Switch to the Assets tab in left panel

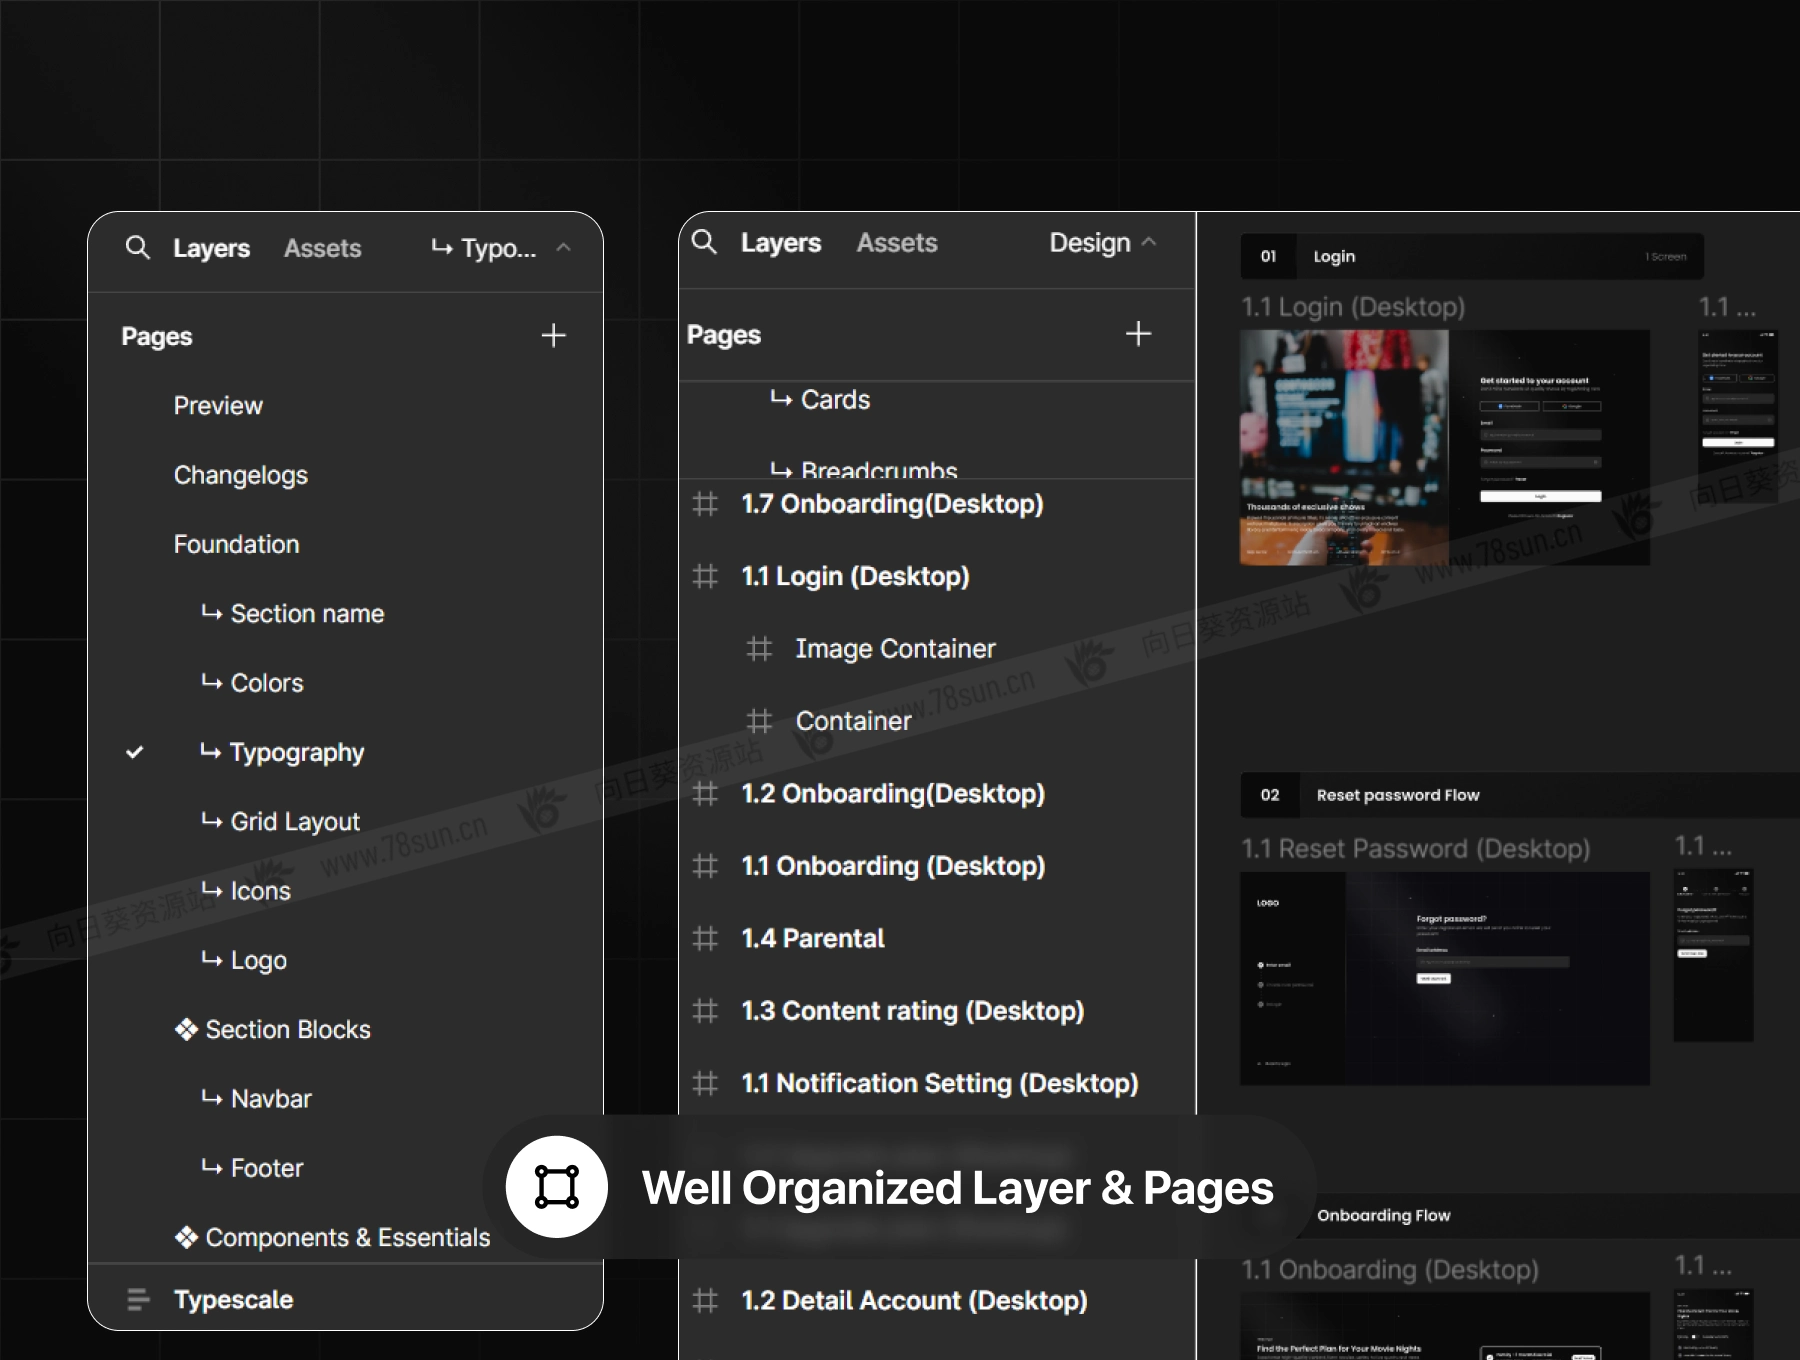(x=322, y=248)
